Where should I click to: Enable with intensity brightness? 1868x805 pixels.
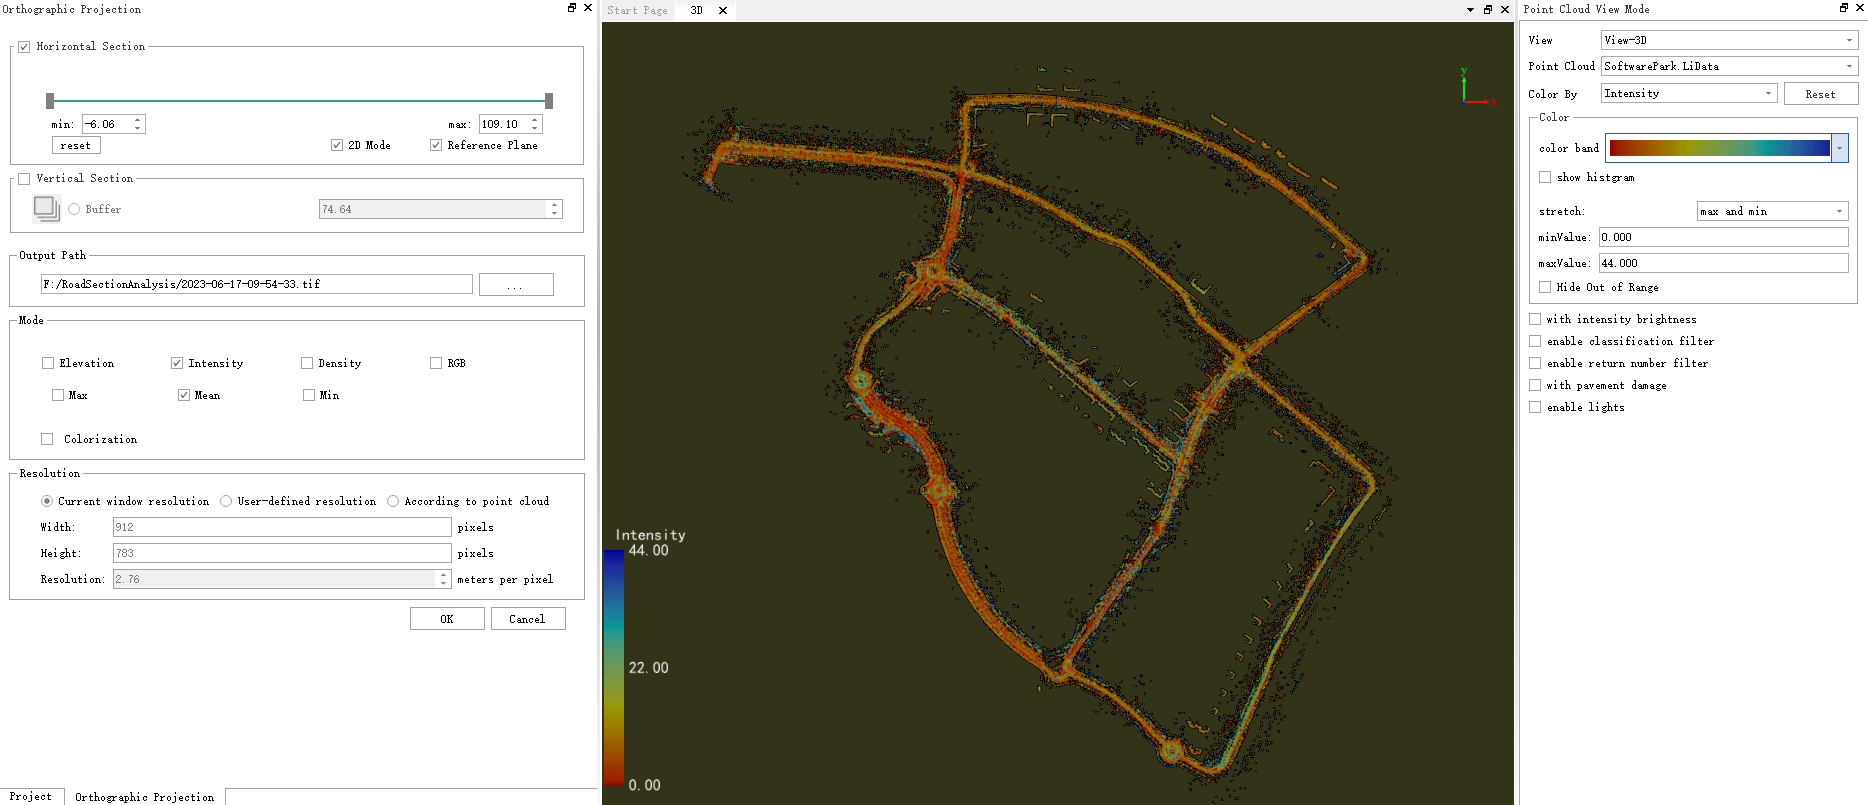tap(1535, 319)
